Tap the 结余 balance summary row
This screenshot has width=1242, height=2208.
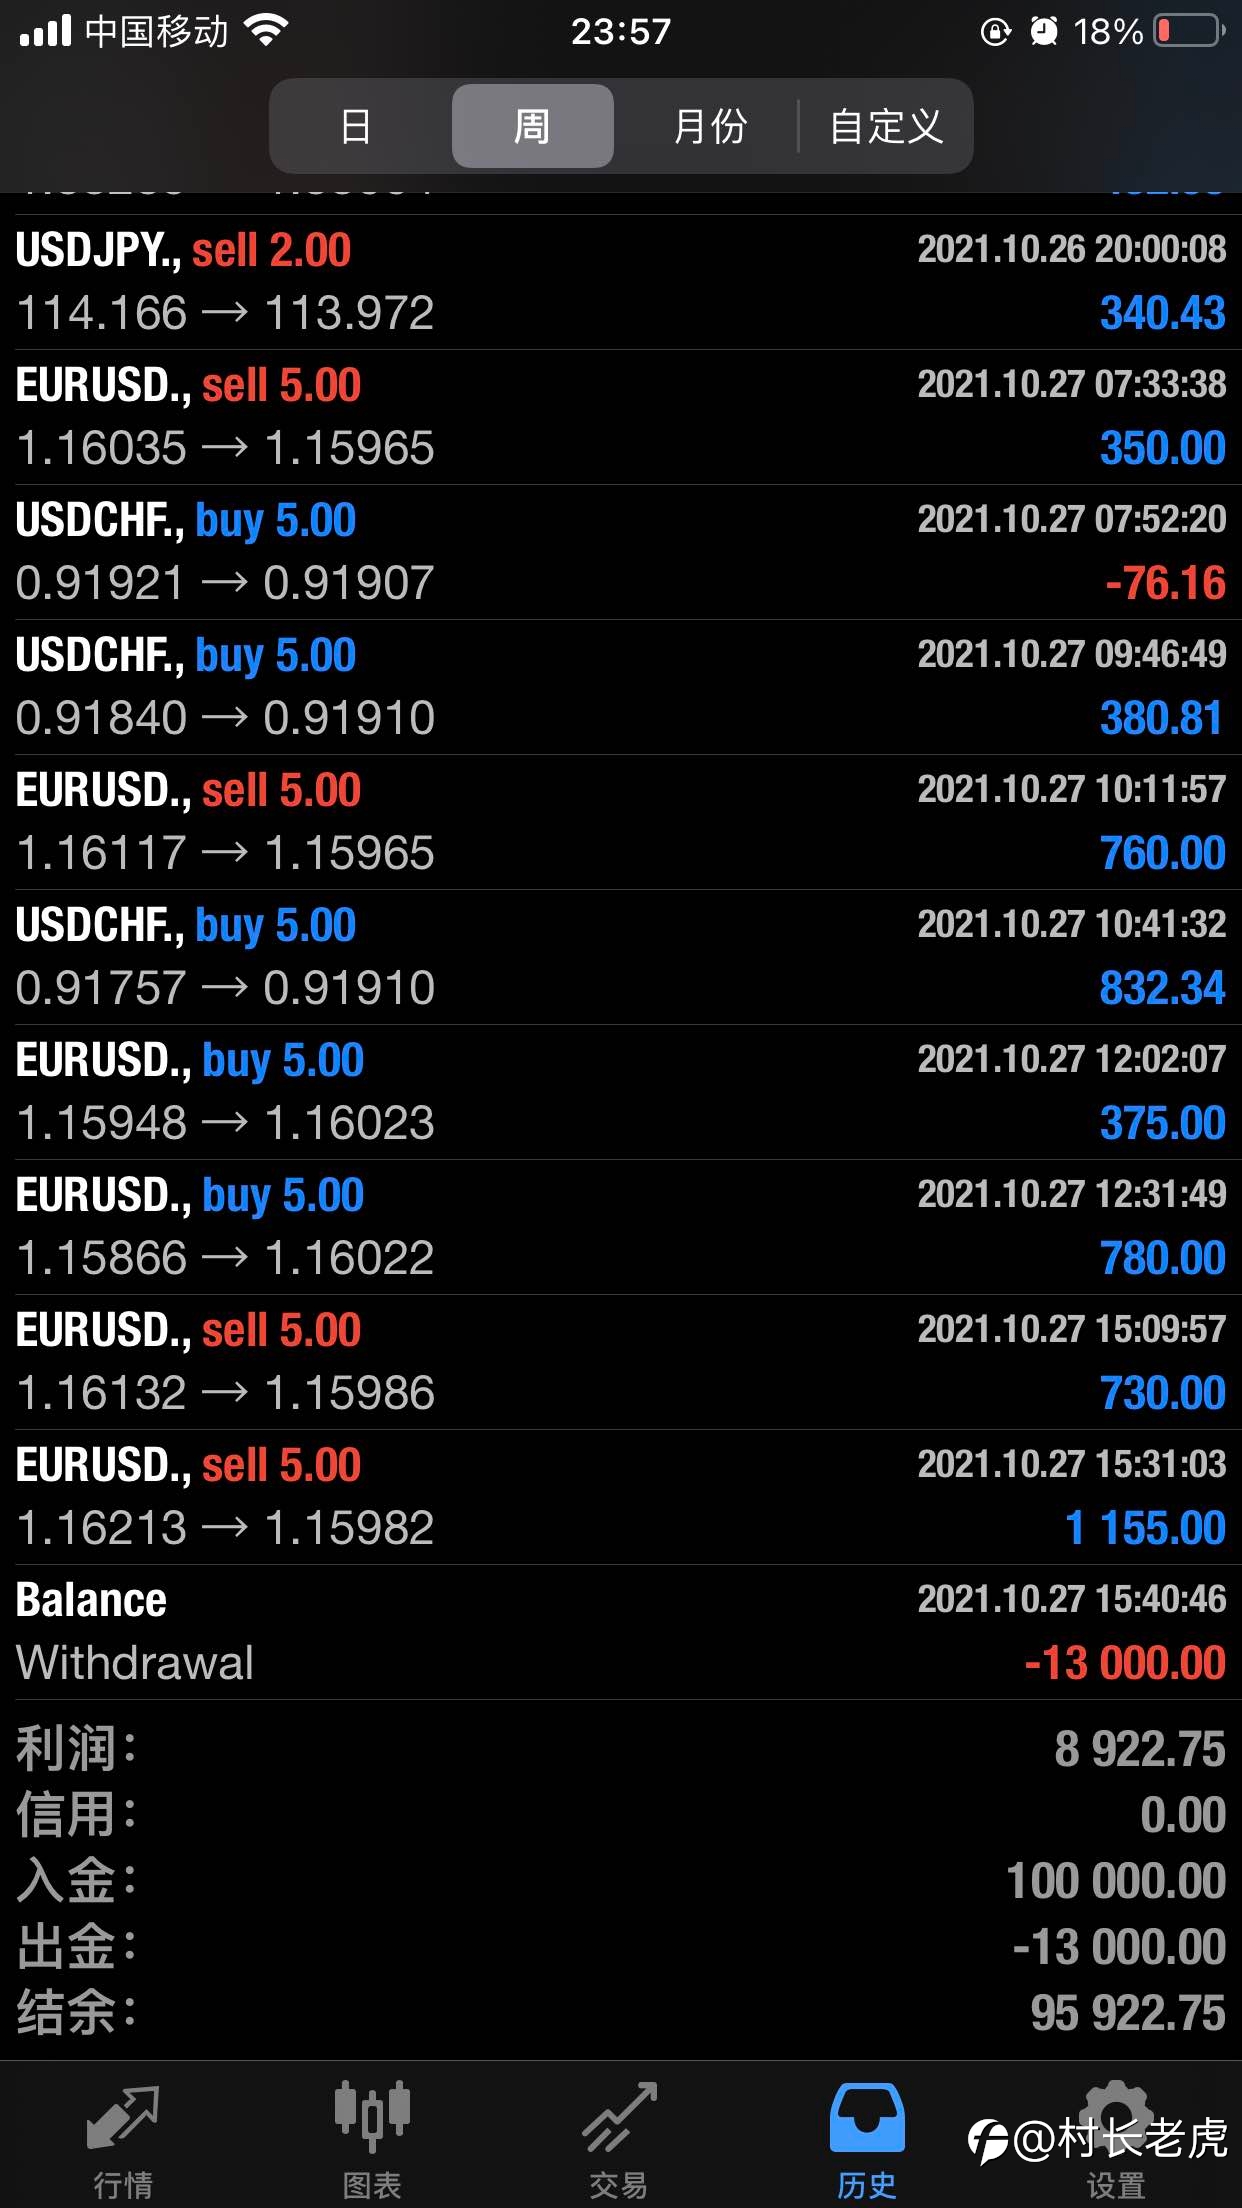pyautogui.click(x=621, y=2012)
